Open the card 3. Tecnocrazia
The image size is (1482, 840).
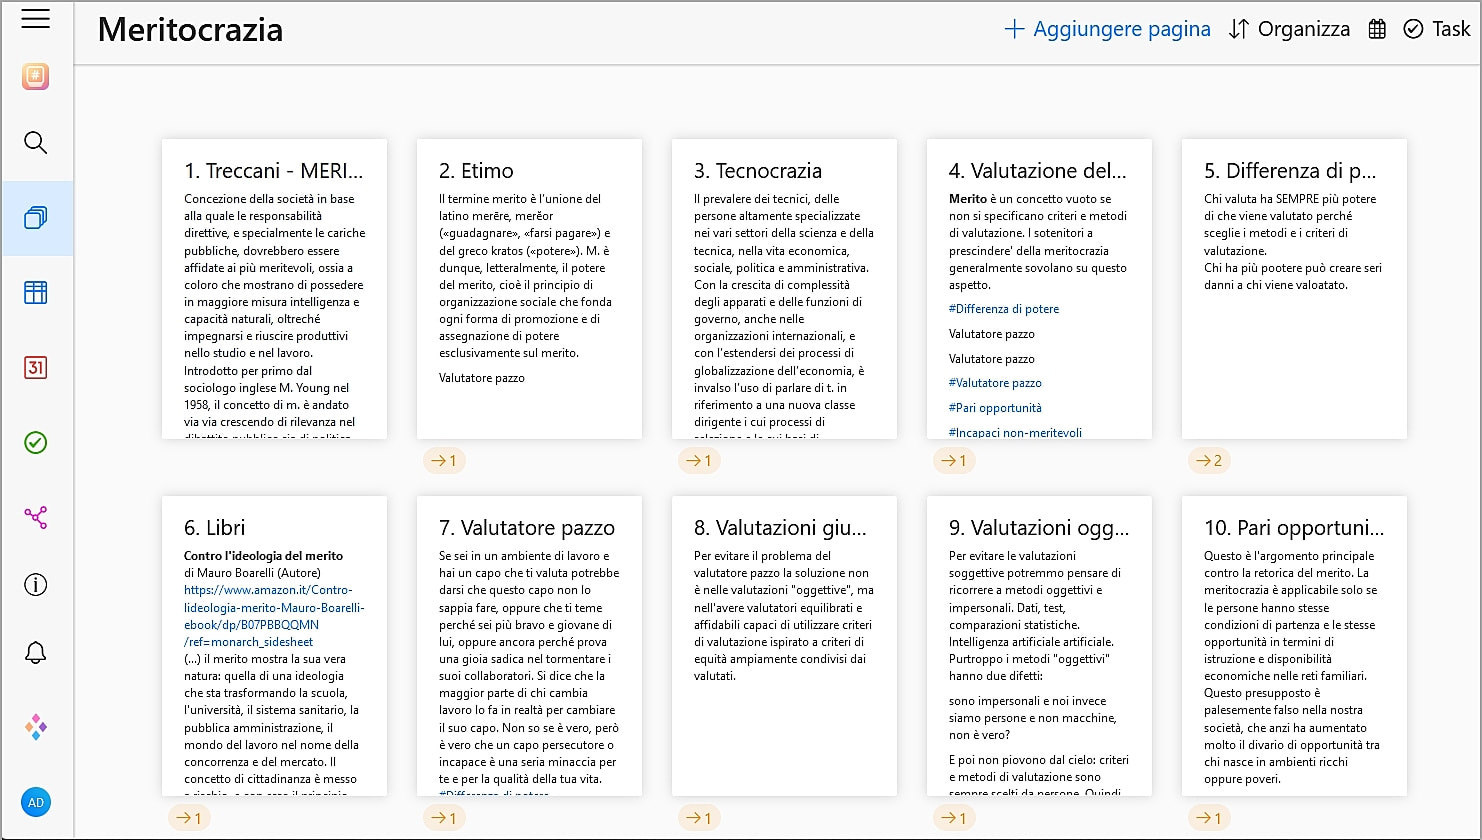coord(784,289)
